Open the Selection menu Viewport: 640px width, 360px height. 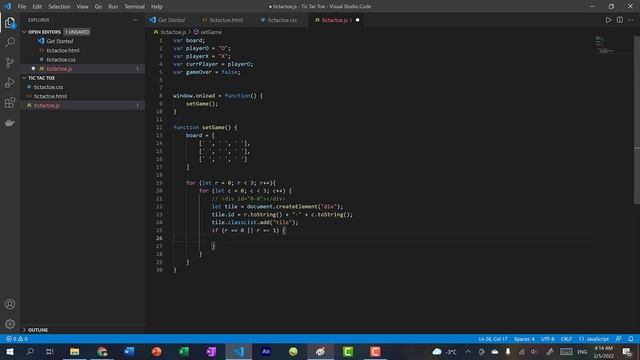tap(59, 7)
